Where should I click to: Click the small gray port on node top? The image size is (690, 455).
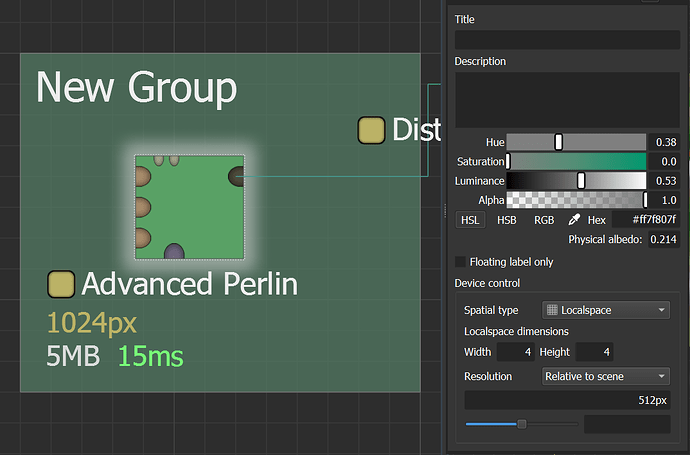point(159,159)
